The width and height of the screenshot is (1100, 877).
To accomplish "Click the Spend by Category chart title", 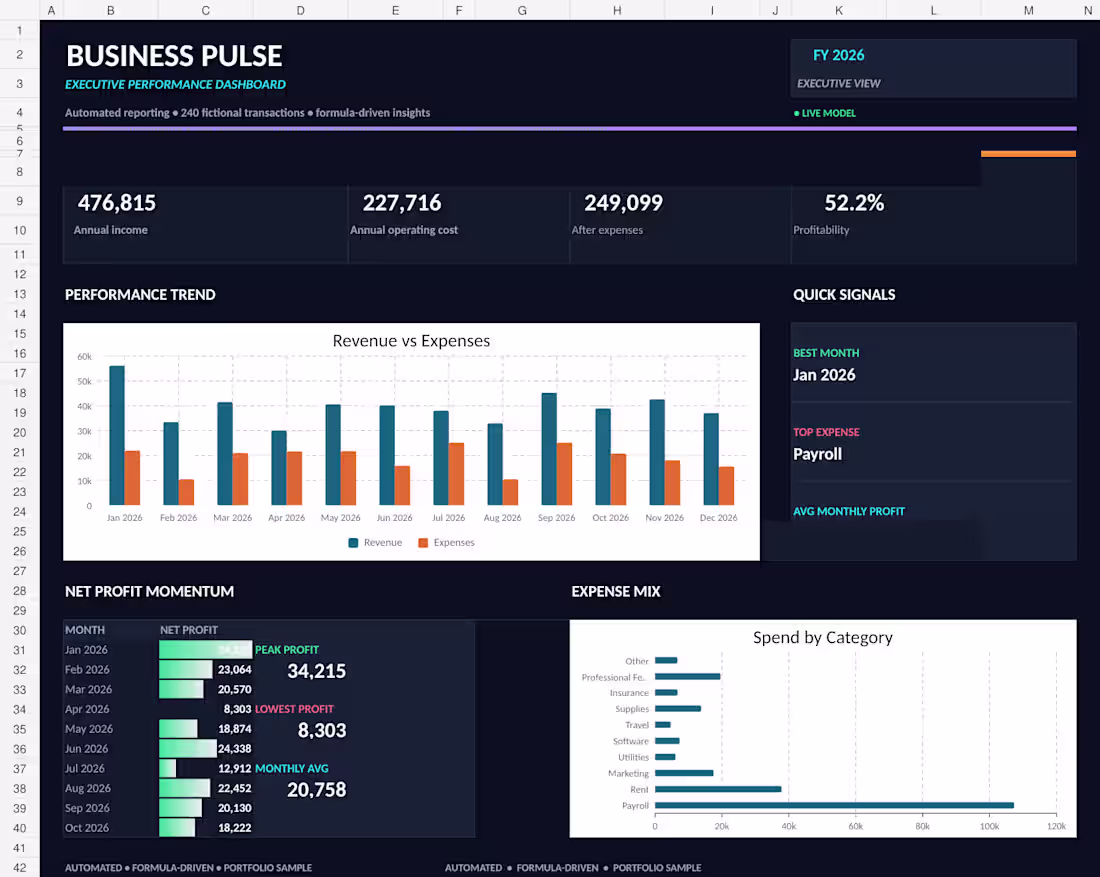I will tap(822, 638).
